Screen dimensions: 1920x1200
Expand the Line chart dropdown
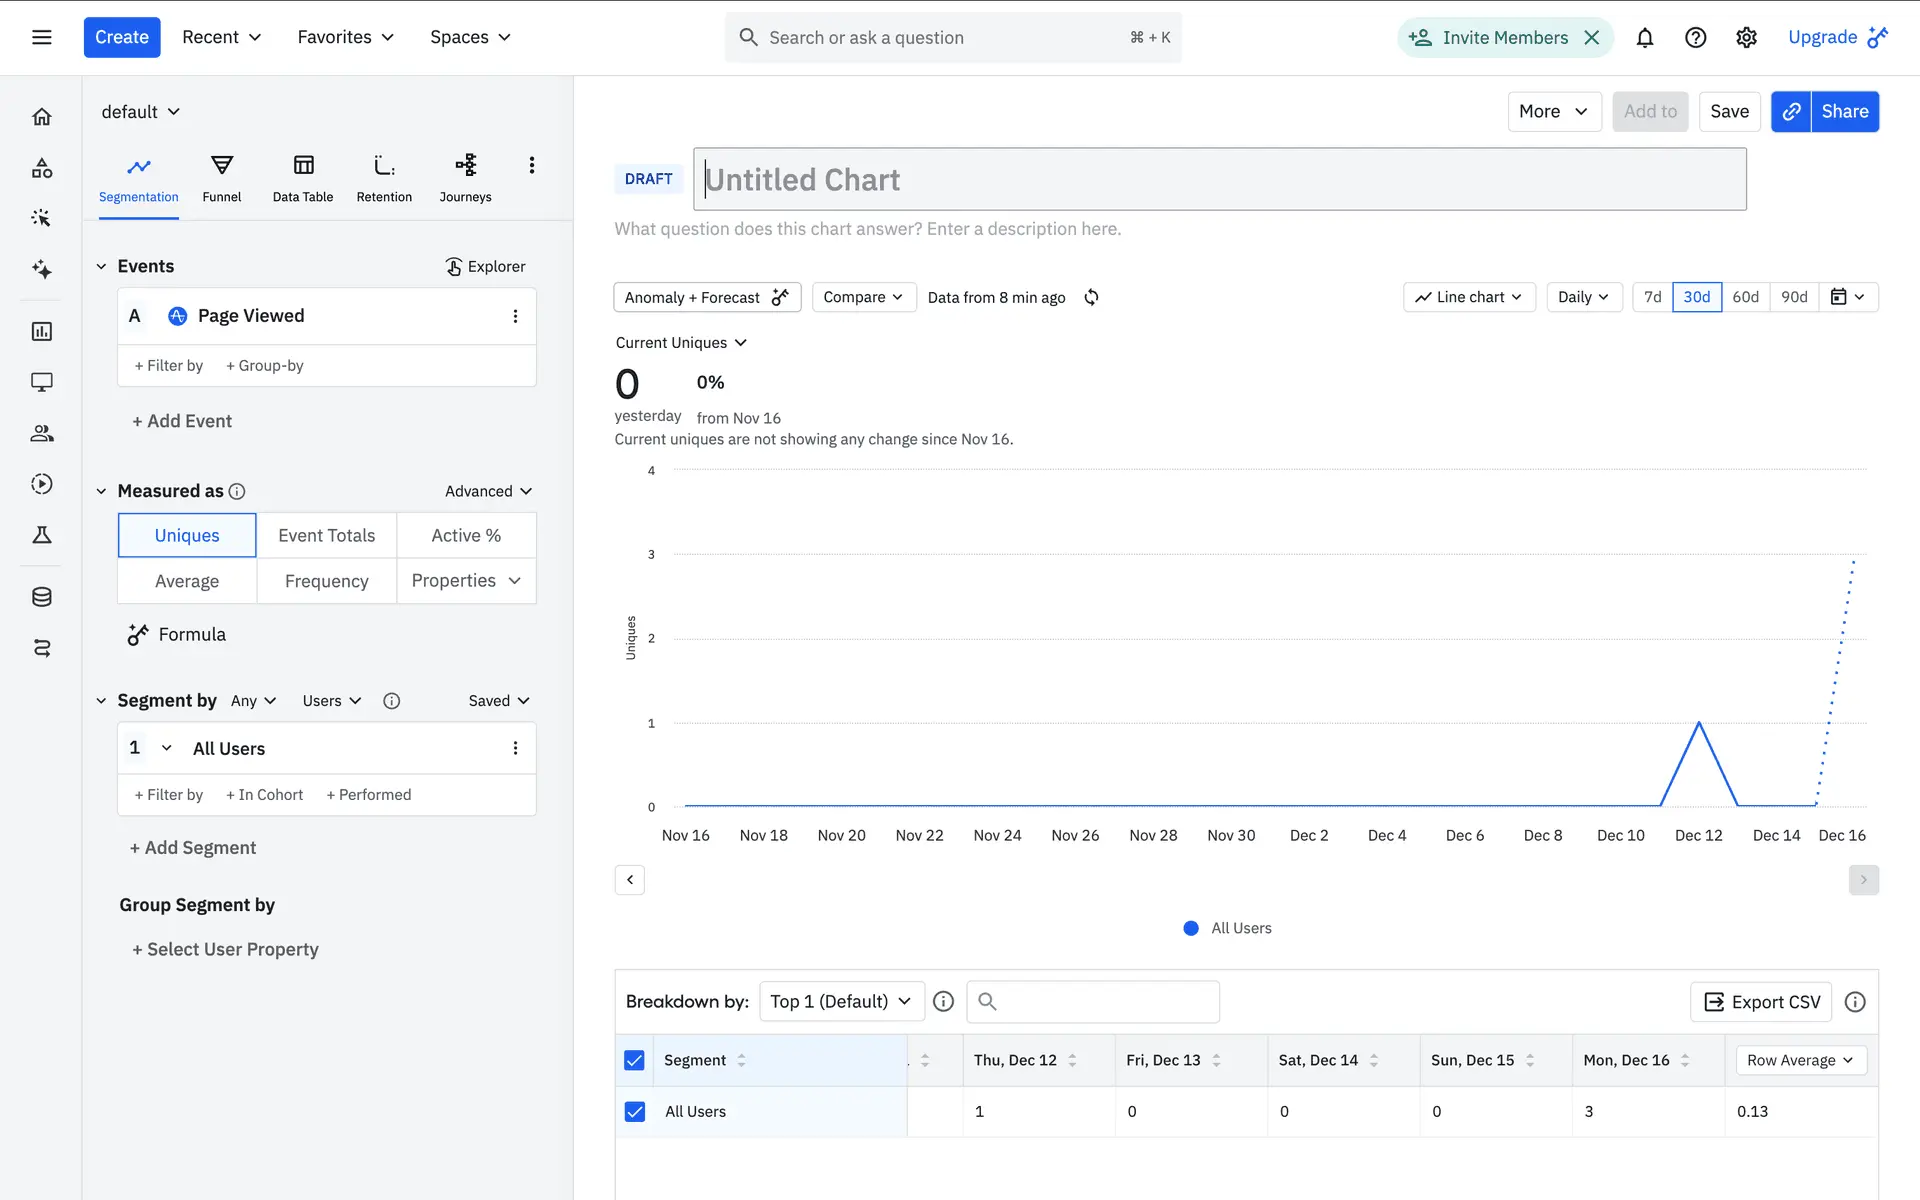1468,297
